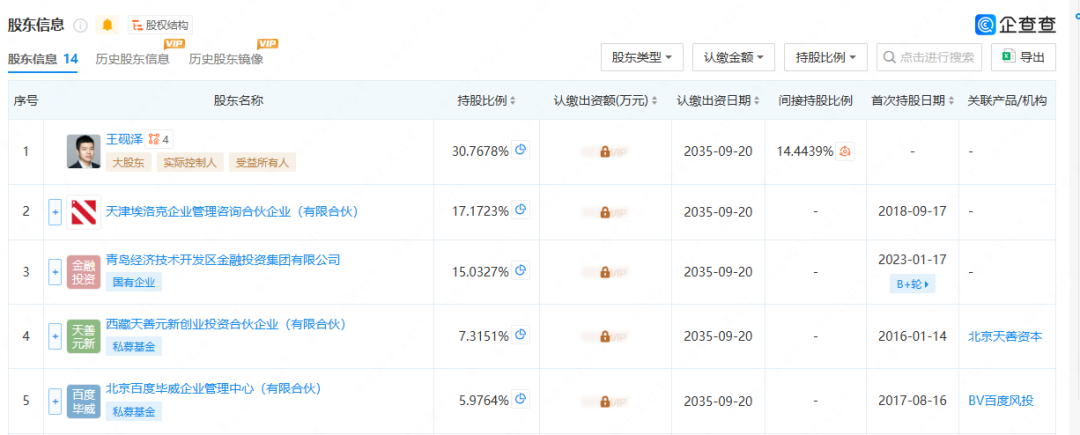This screenshot has height=435, width=1080.
Task: Expand row 3 青岛经济技术开发区 with plus button
Action: pyautogui.click(x=55, y=272)
